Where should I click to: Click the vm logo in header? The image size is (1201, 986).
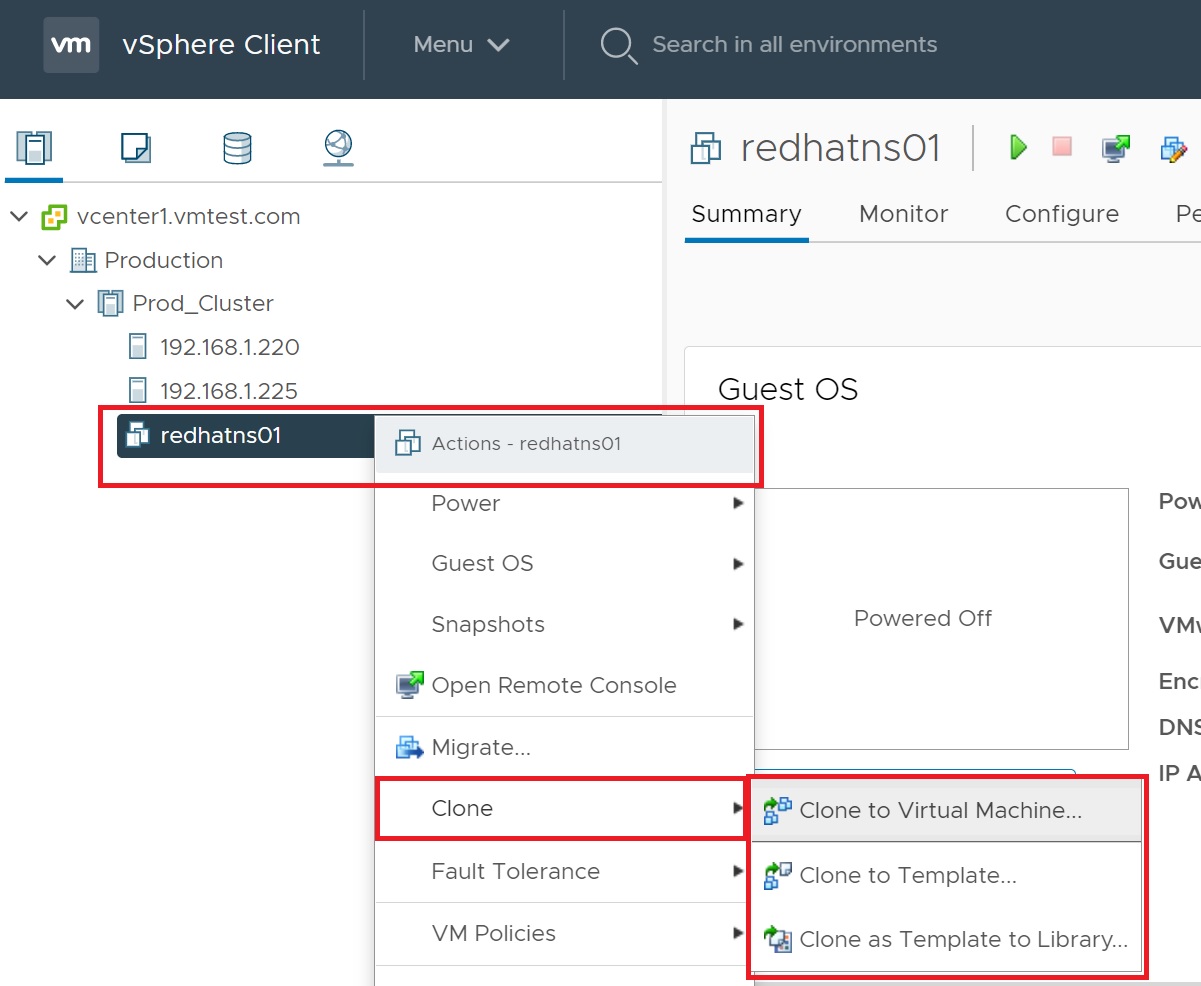pos(71,45)
